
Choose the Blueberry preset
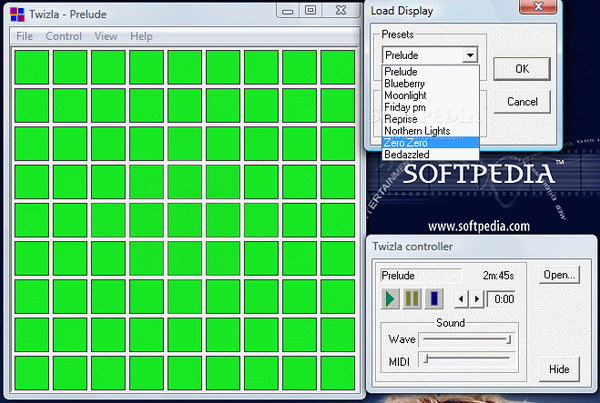[430, 83]
